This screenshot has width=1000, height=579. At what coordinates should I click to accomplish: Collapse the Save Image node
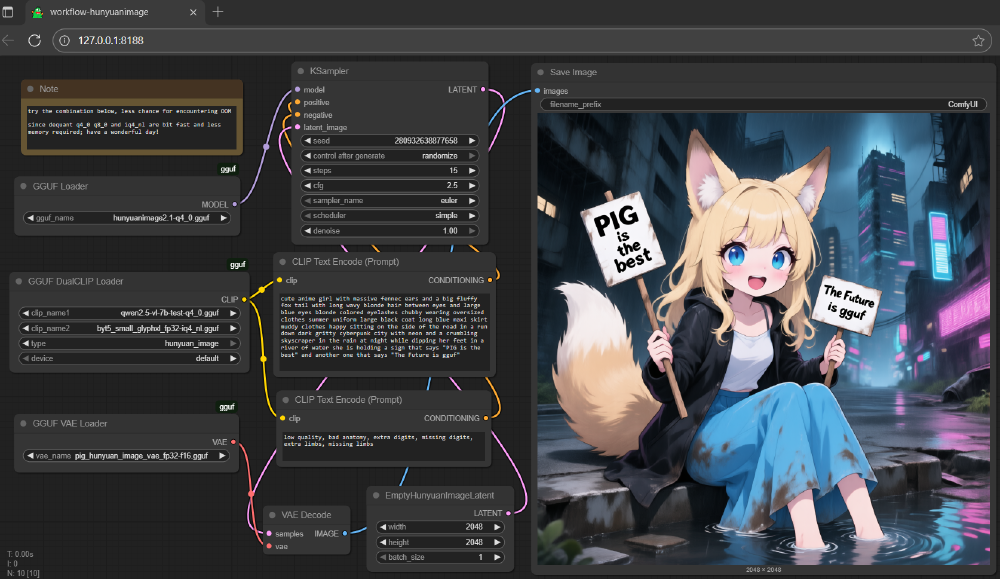click(x=539, y=72)
